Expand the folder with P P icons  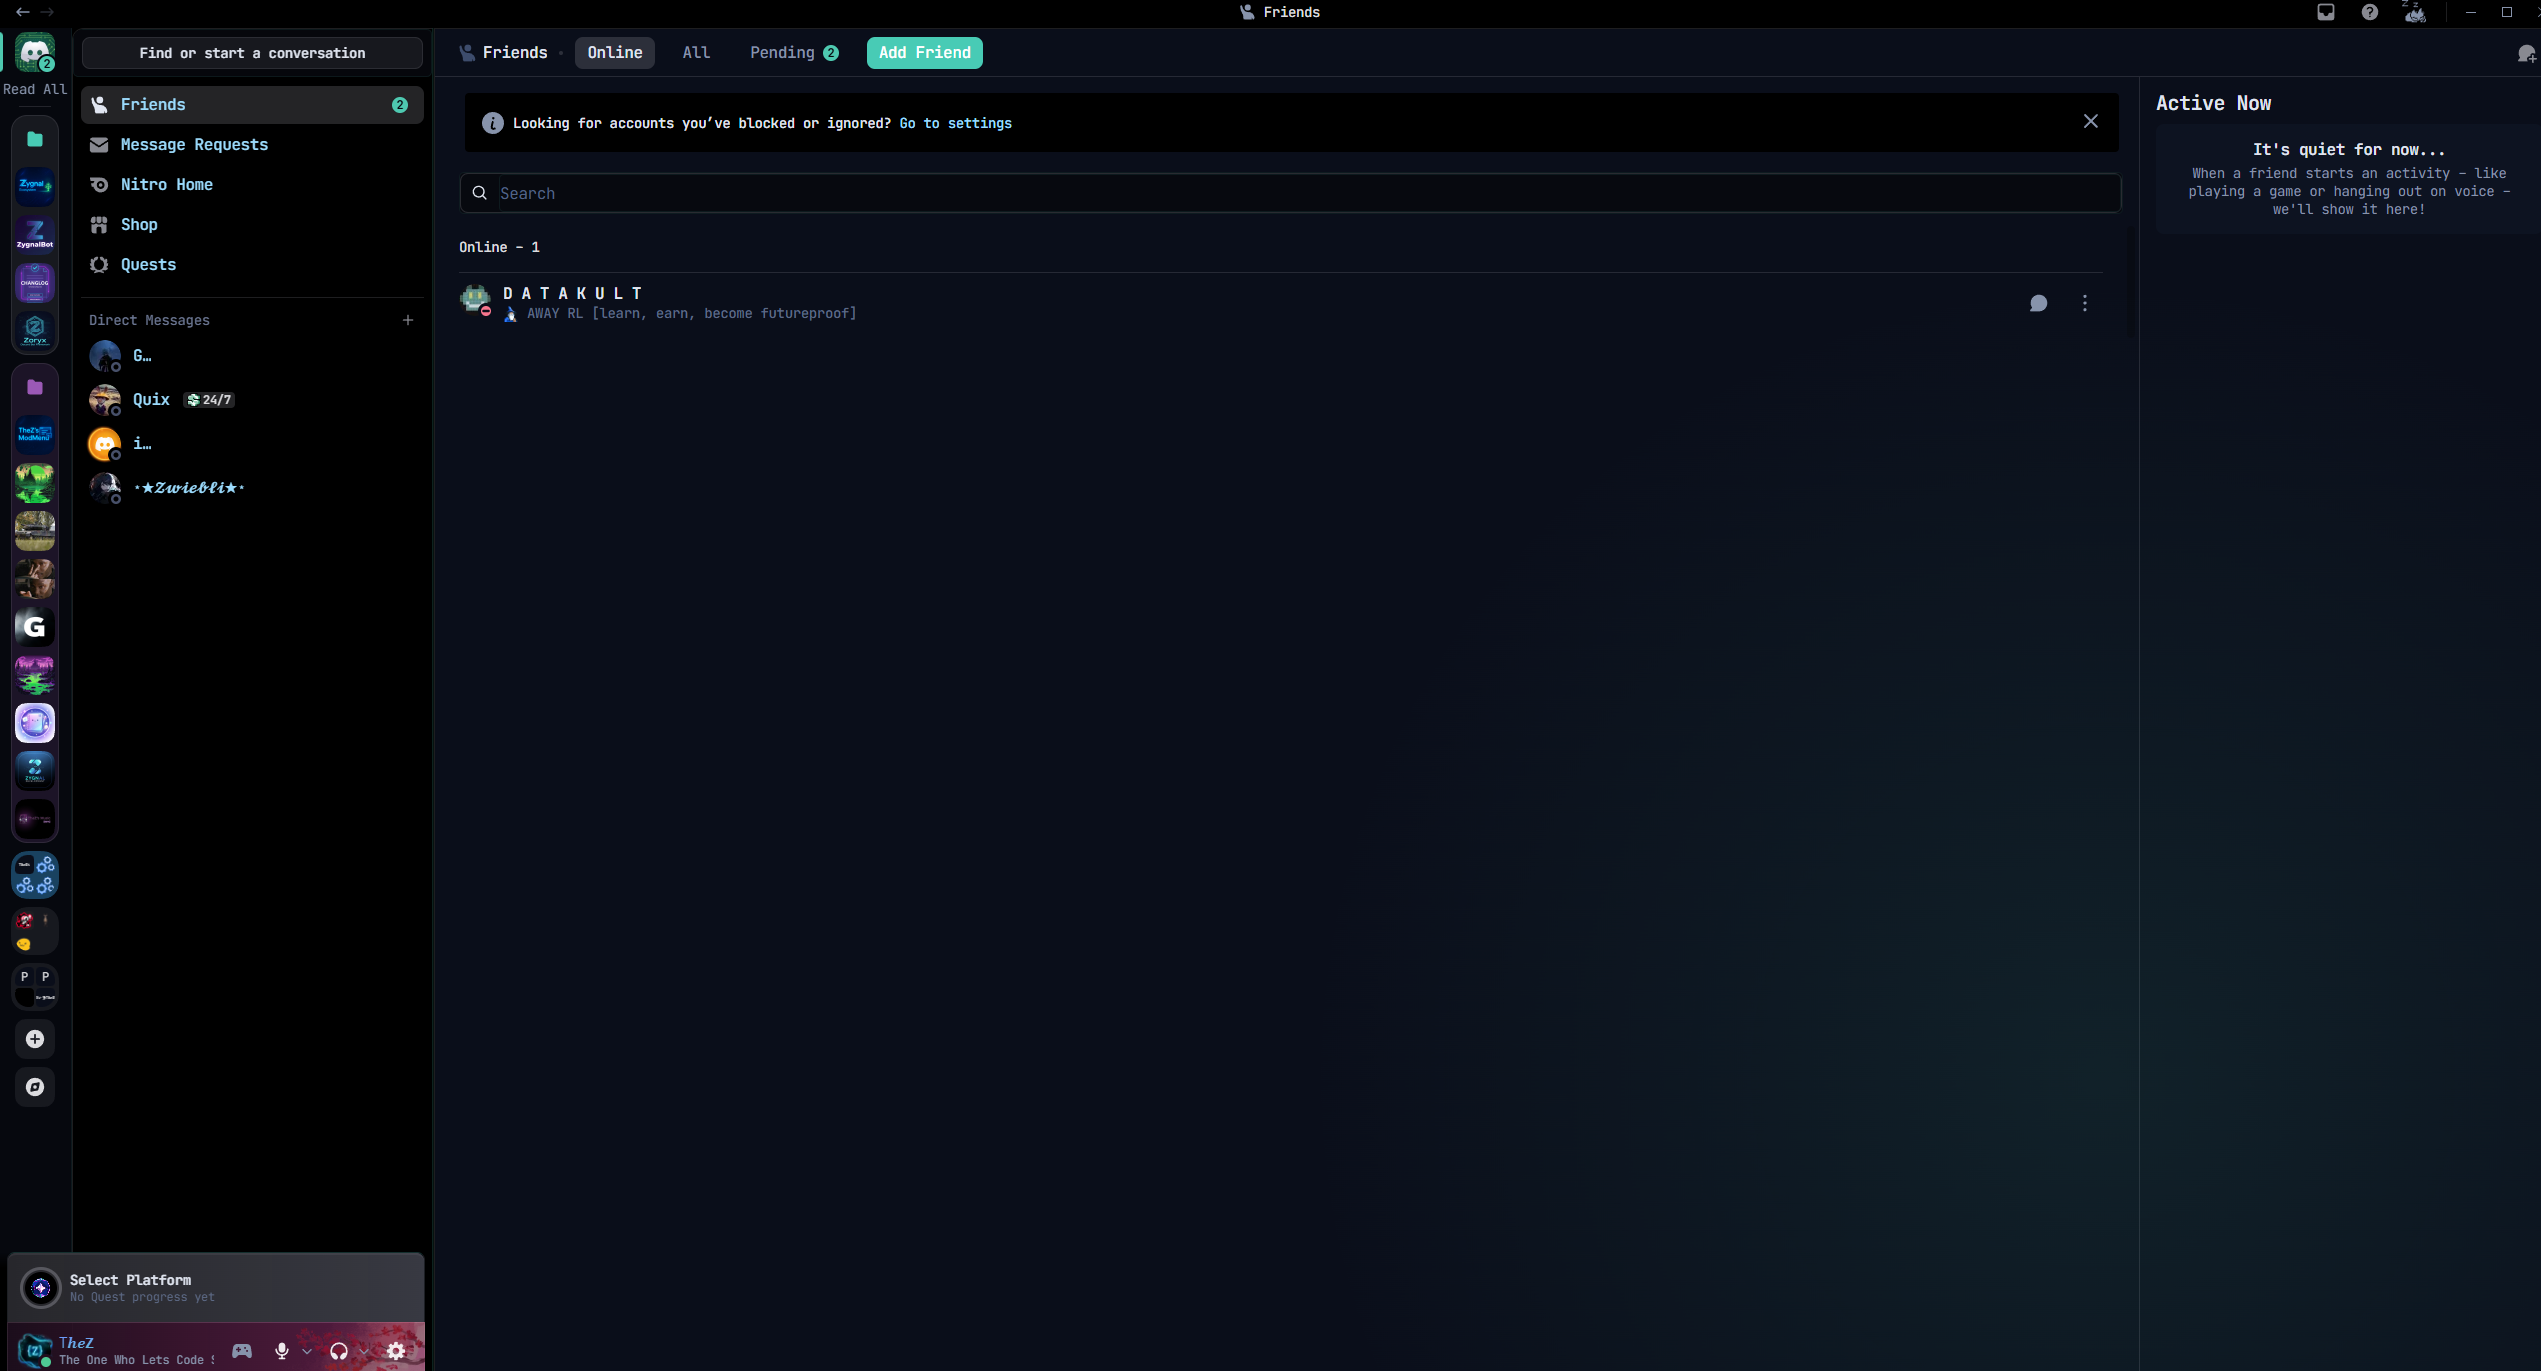[35, 987]
